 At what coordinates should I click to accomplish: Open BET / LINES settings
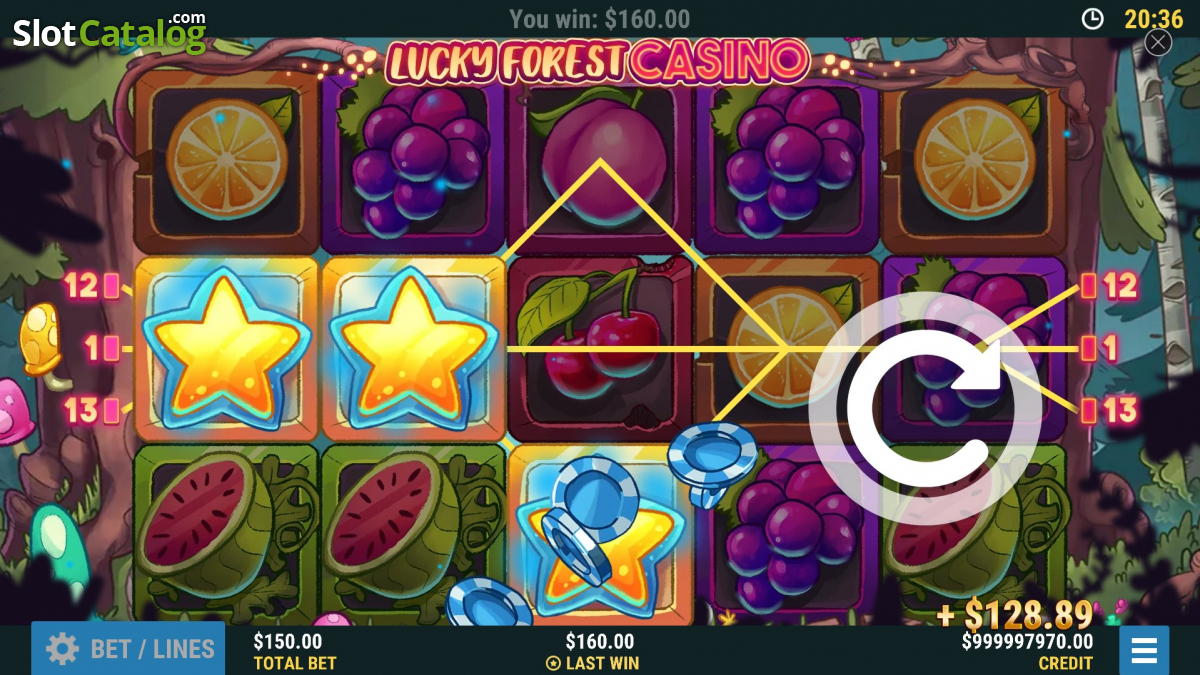[x=128, y=649]
